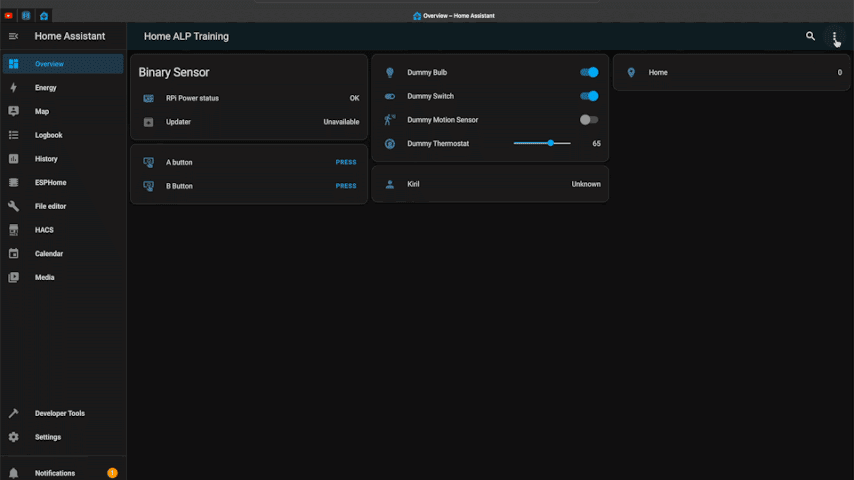Click the Dummy Switch icon
The height and width of the screenshot is (480, 854).
point(390,96)
